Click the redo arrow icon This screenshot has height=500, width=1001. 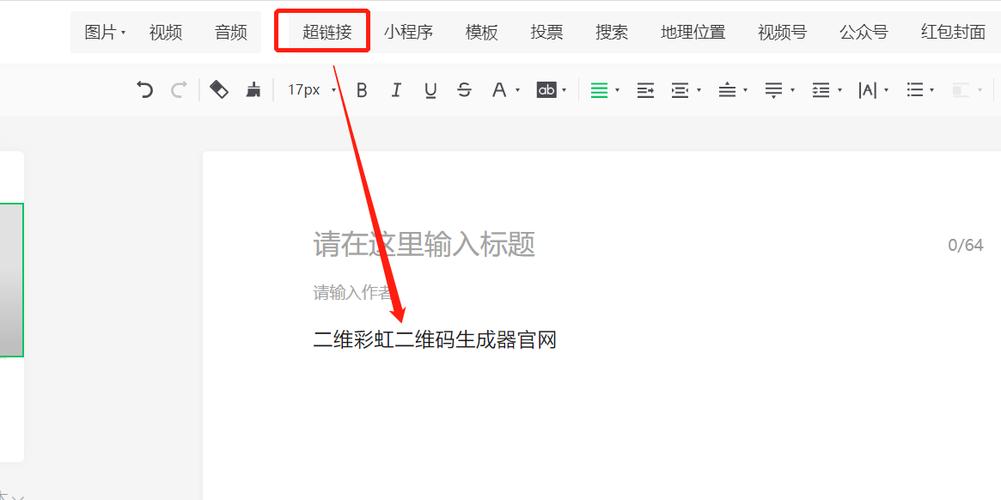pos(179,90)
